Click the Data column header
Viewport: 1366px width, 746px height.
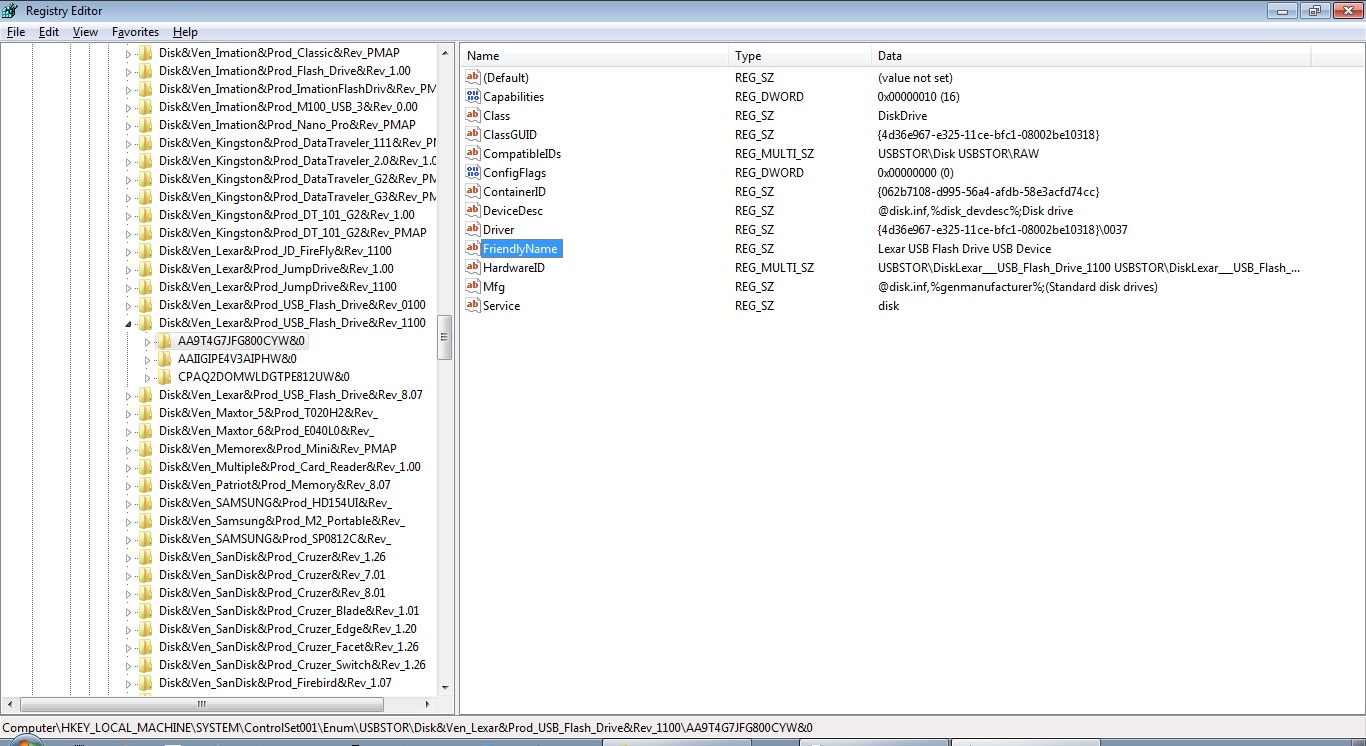(x=1090, y=56)
